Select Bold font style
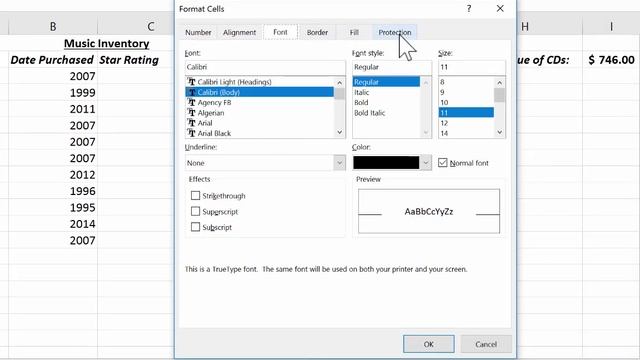The width and height of the screenshot is (640, 360). (x=386, y=102)
